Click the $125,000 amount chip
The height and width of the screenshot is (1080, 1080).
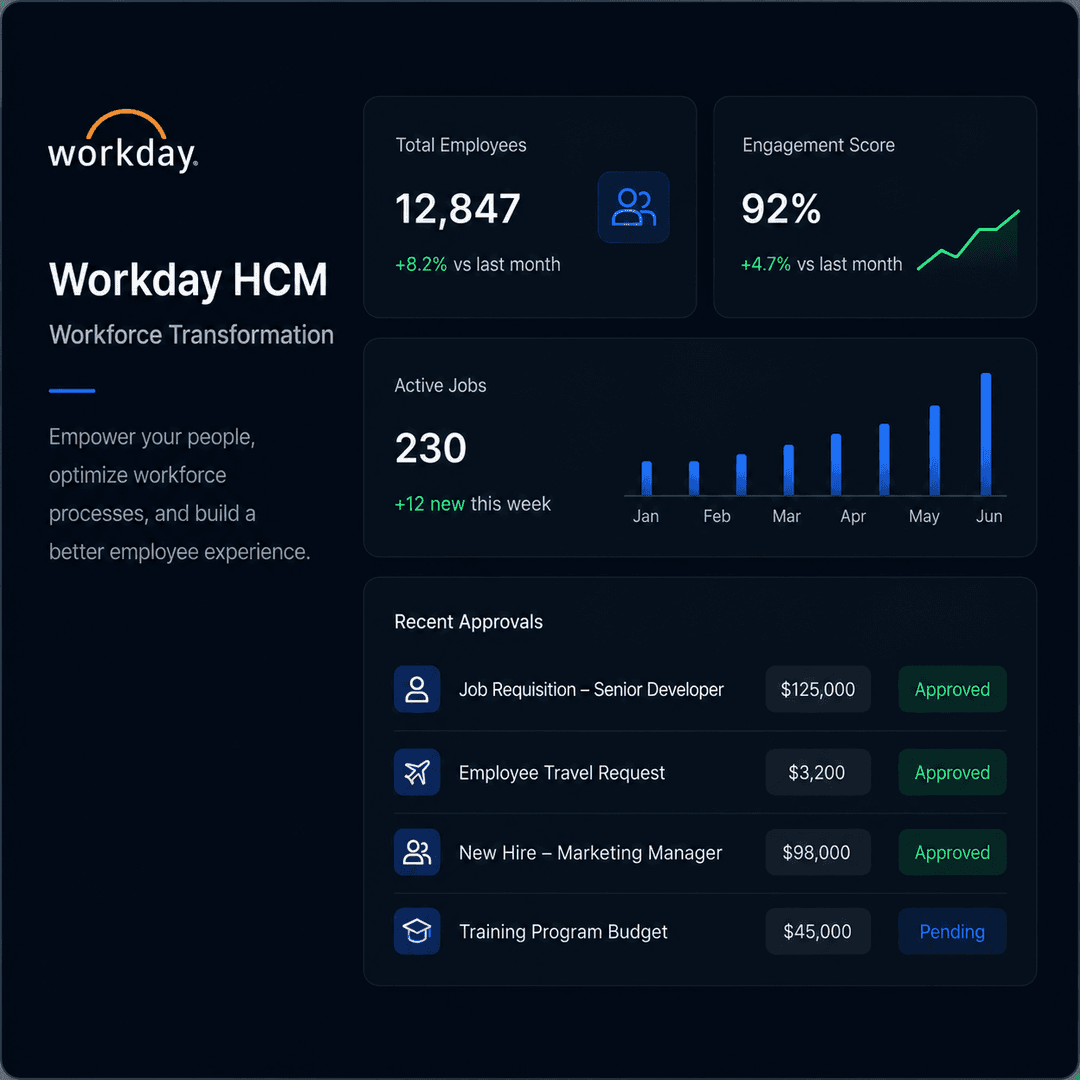coord(818,689)
